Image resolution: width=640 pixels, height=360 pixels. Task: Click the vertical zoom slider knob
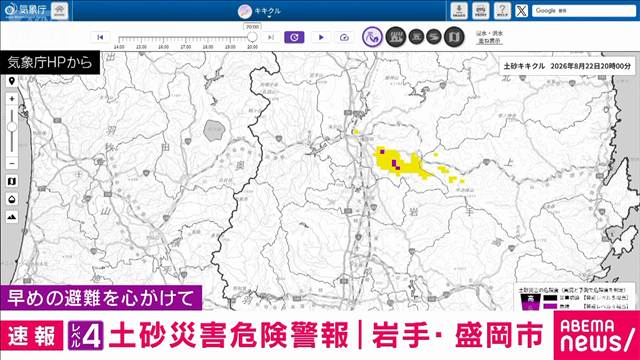point(12,127)
